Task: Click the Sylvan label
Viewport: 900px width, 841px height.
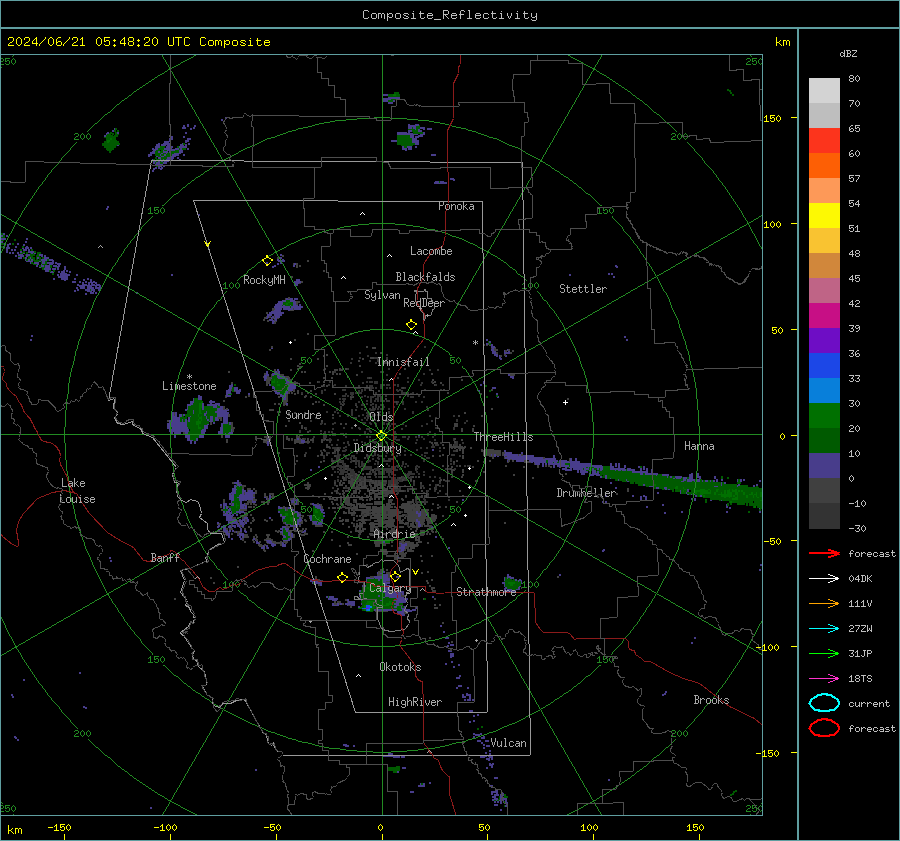Action: coord(382,295)
